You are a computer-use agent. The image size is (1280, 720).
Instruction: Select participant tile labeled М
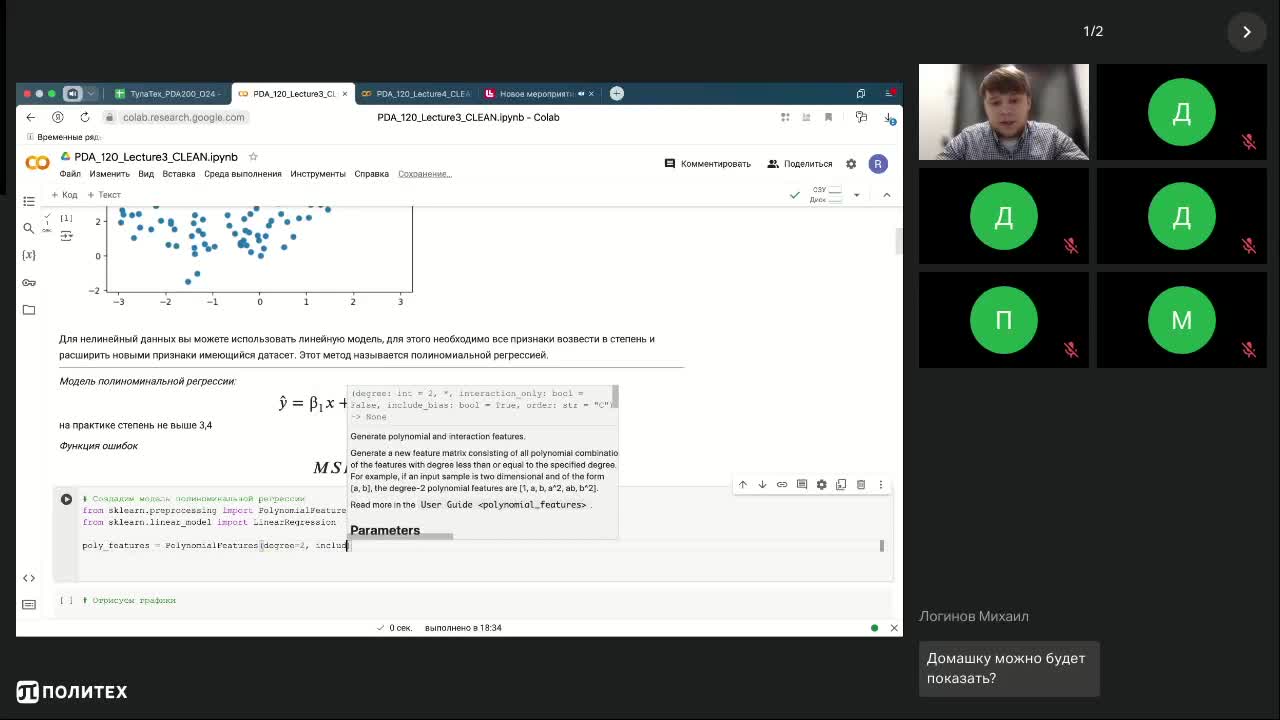pyautogui.click(x=1182, y=320)
